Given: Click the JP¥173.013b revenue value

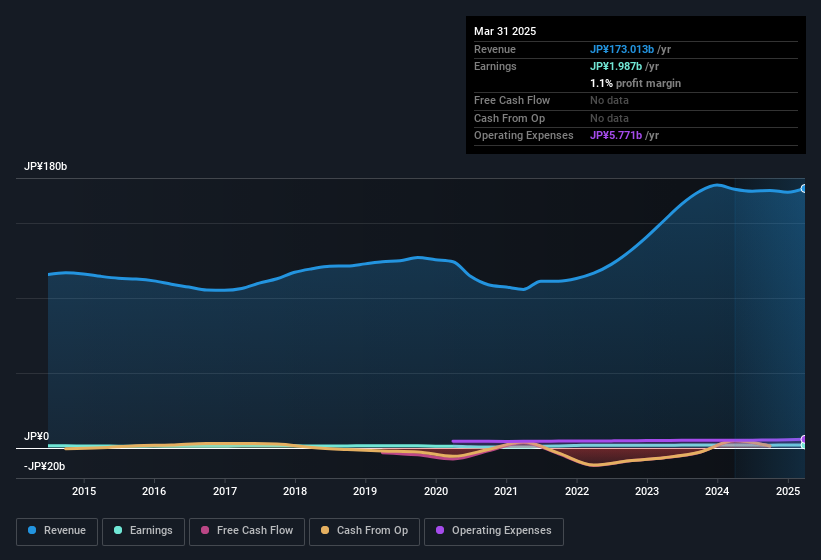Looking at the screenshot, I should (622, 49).
